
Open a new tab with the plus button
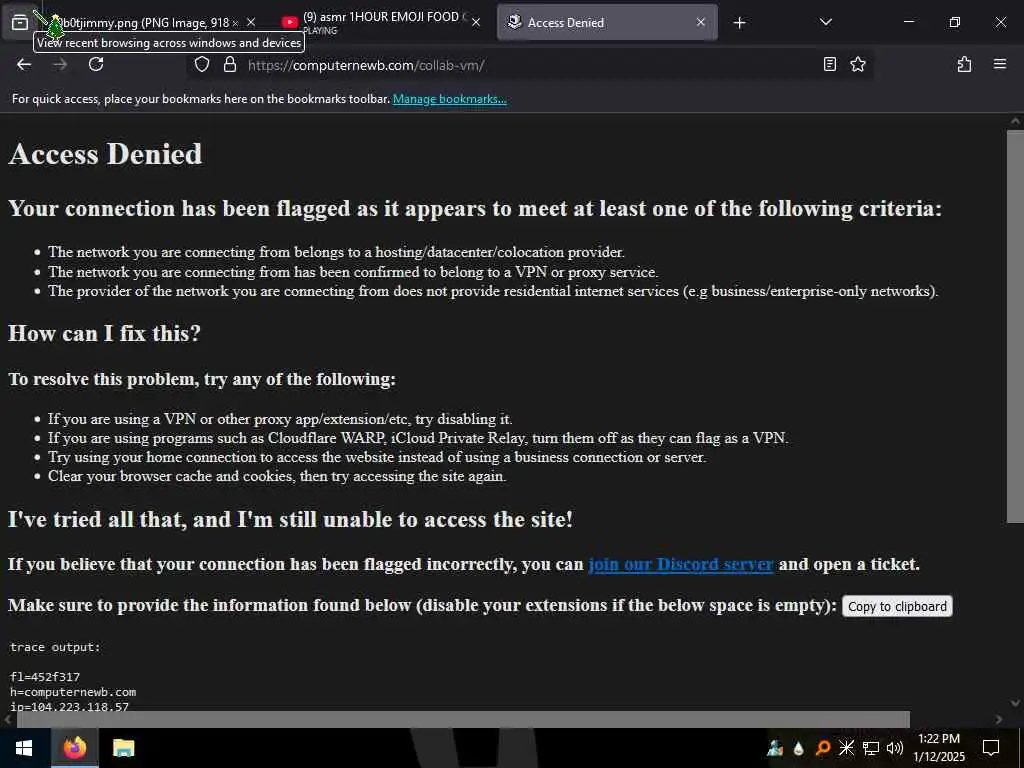coord(739,23)
